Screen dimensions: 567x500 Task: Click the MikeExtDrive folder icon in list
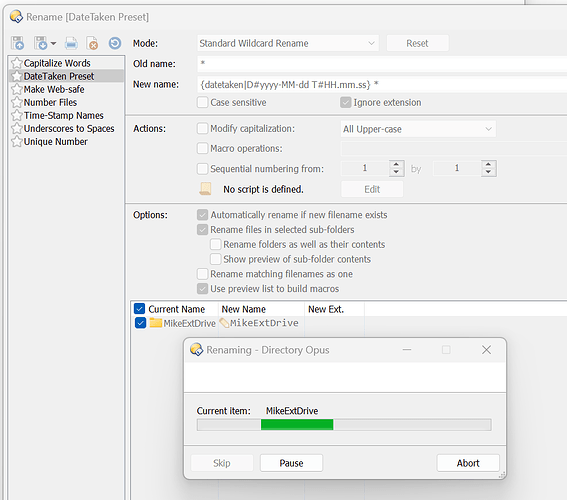(x=155, y=323)
